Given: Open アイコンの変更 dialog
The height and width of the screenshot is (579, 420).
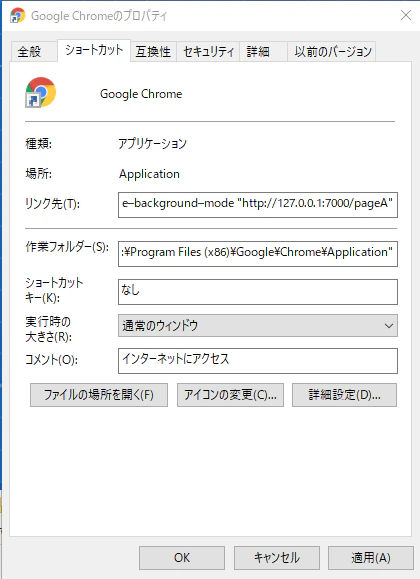Looking at the screenshot, I should pos(231,395).
